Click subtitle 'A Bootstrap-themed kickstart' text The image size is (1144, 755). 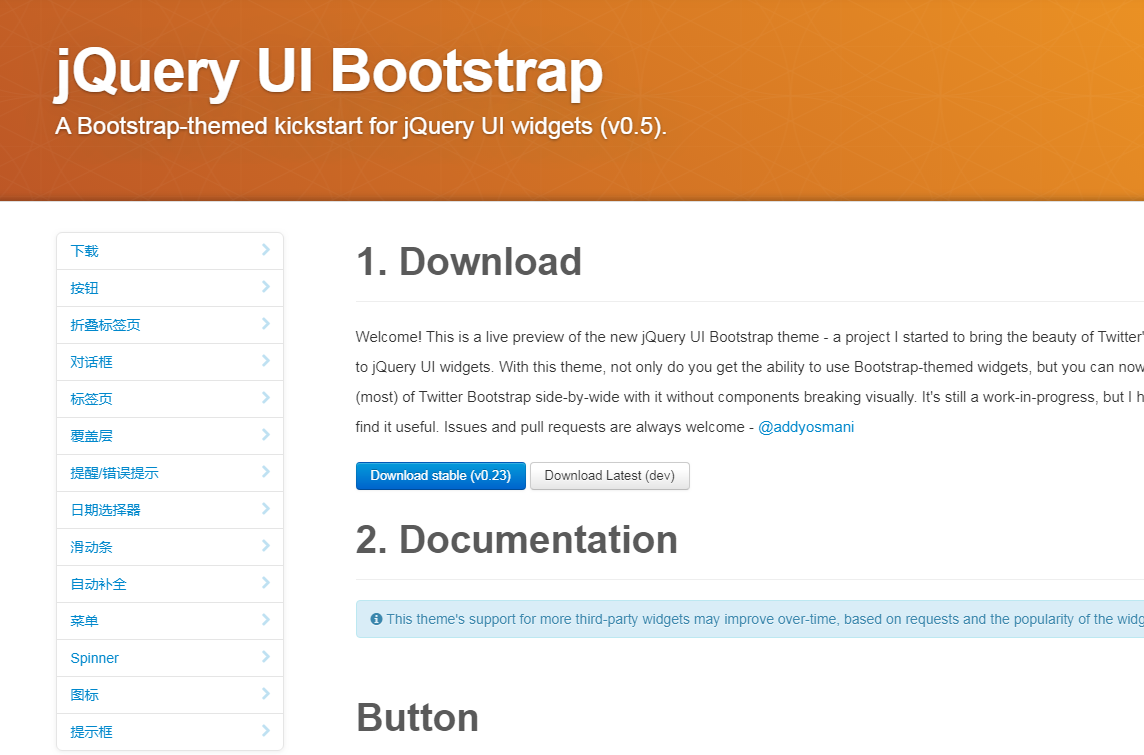(361, 126)
